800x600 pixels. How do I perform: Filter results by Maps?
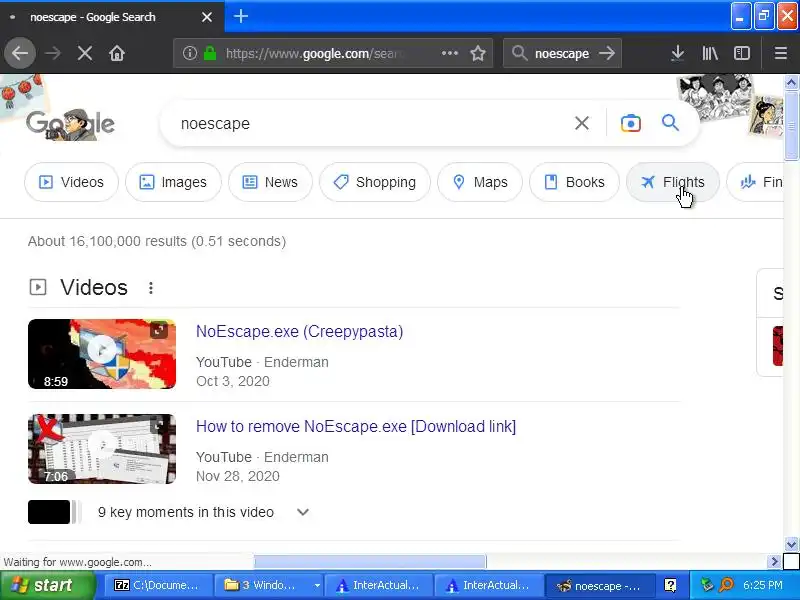point(480,182)
